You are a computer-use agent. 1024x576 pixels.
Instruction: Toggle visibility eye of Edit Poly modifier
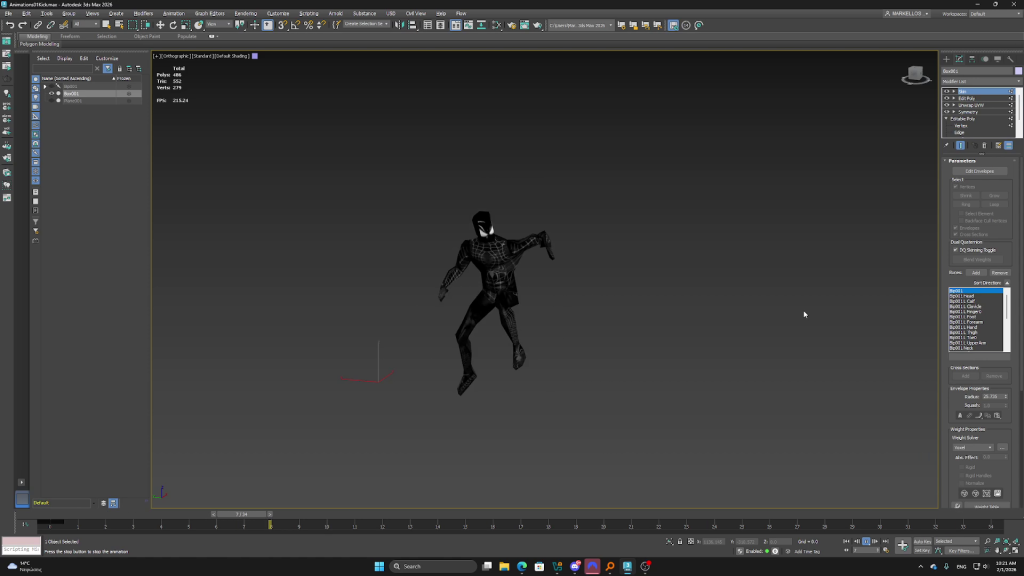pyautogui.click(x=947, y=99)
